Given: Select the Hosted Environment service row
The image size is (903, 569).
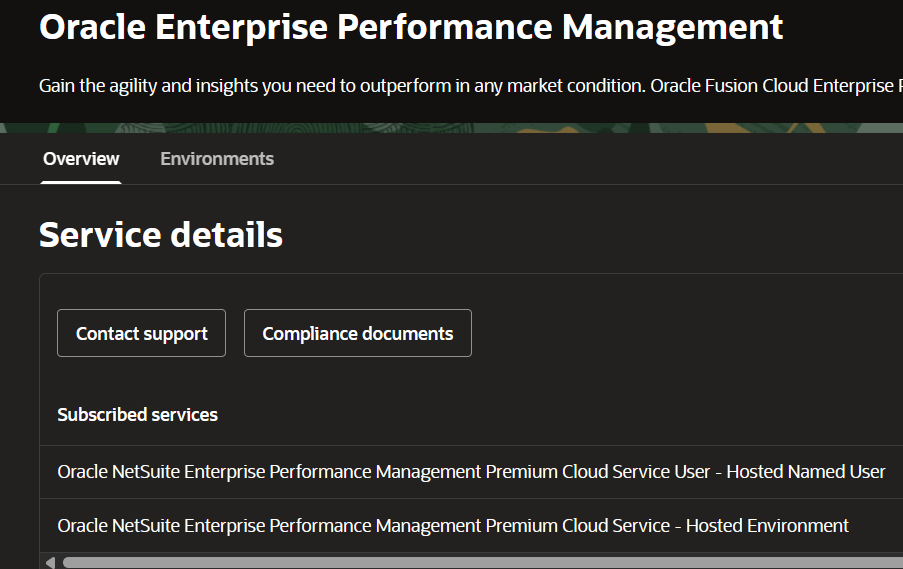Looking at the screenshot, I should [x=453, y=525].
